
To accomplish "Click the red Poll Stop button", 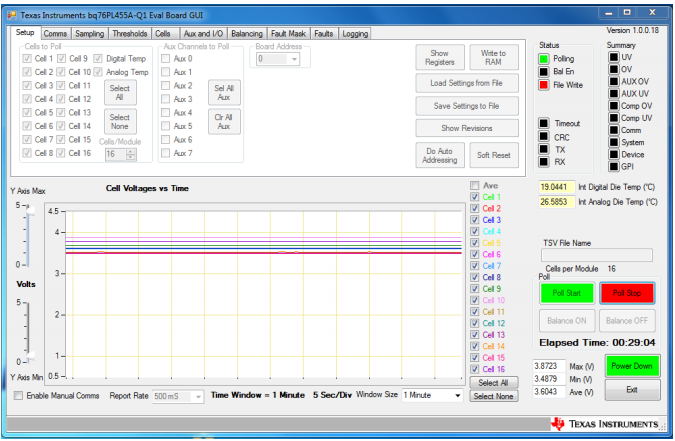I will point(627,293).
